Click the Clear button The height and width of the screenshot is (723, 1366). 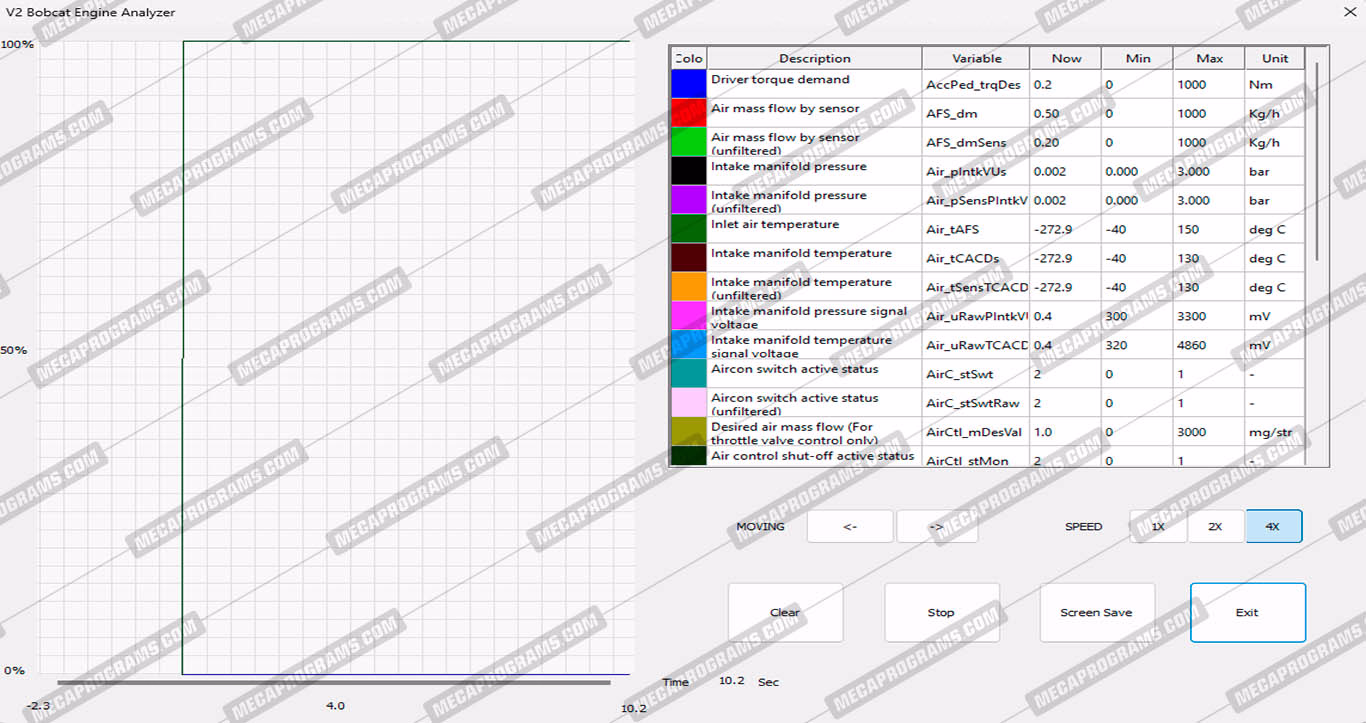[x=785, y=612]
